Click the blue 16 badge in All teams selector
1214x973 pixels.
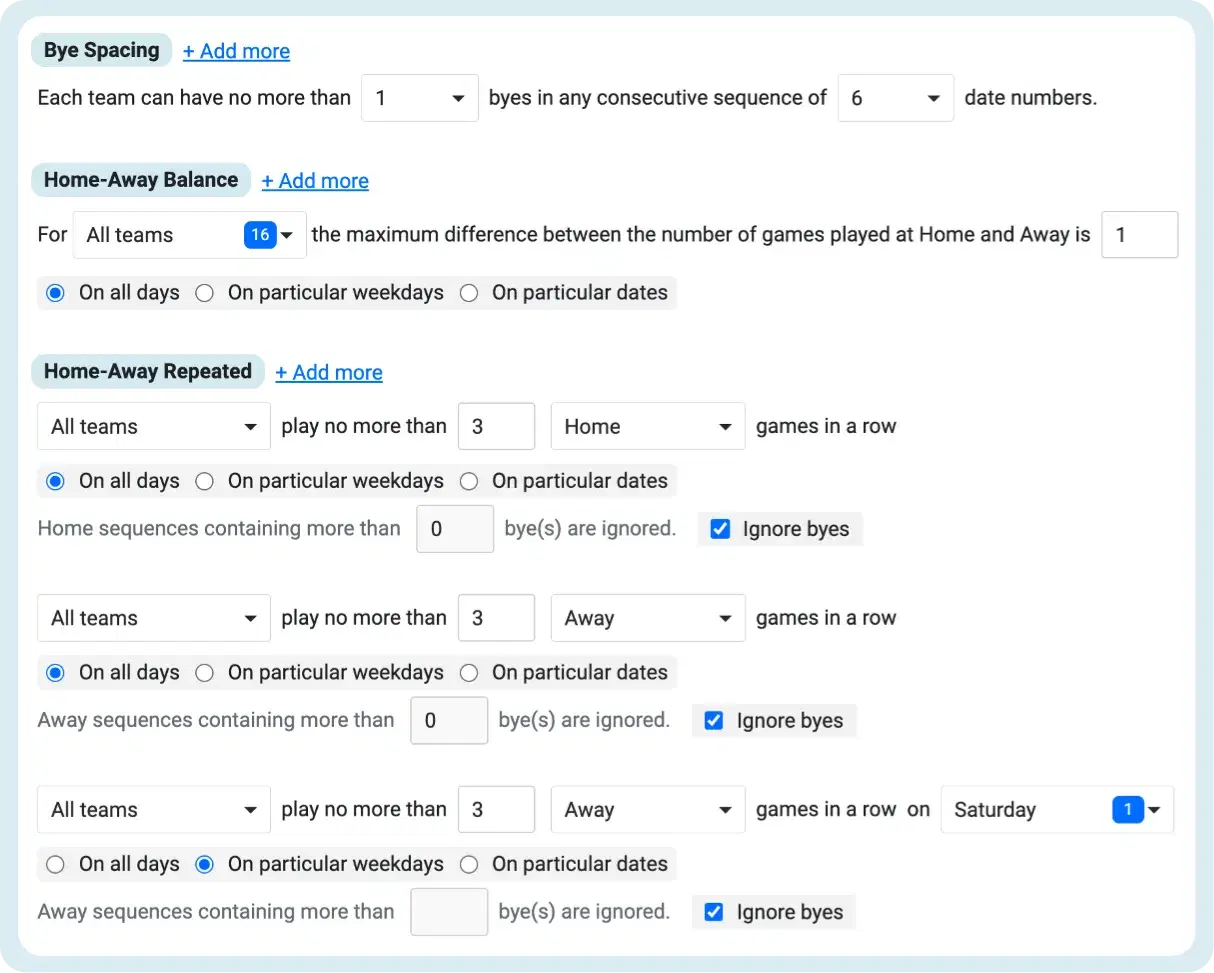(x=260, y=235)
